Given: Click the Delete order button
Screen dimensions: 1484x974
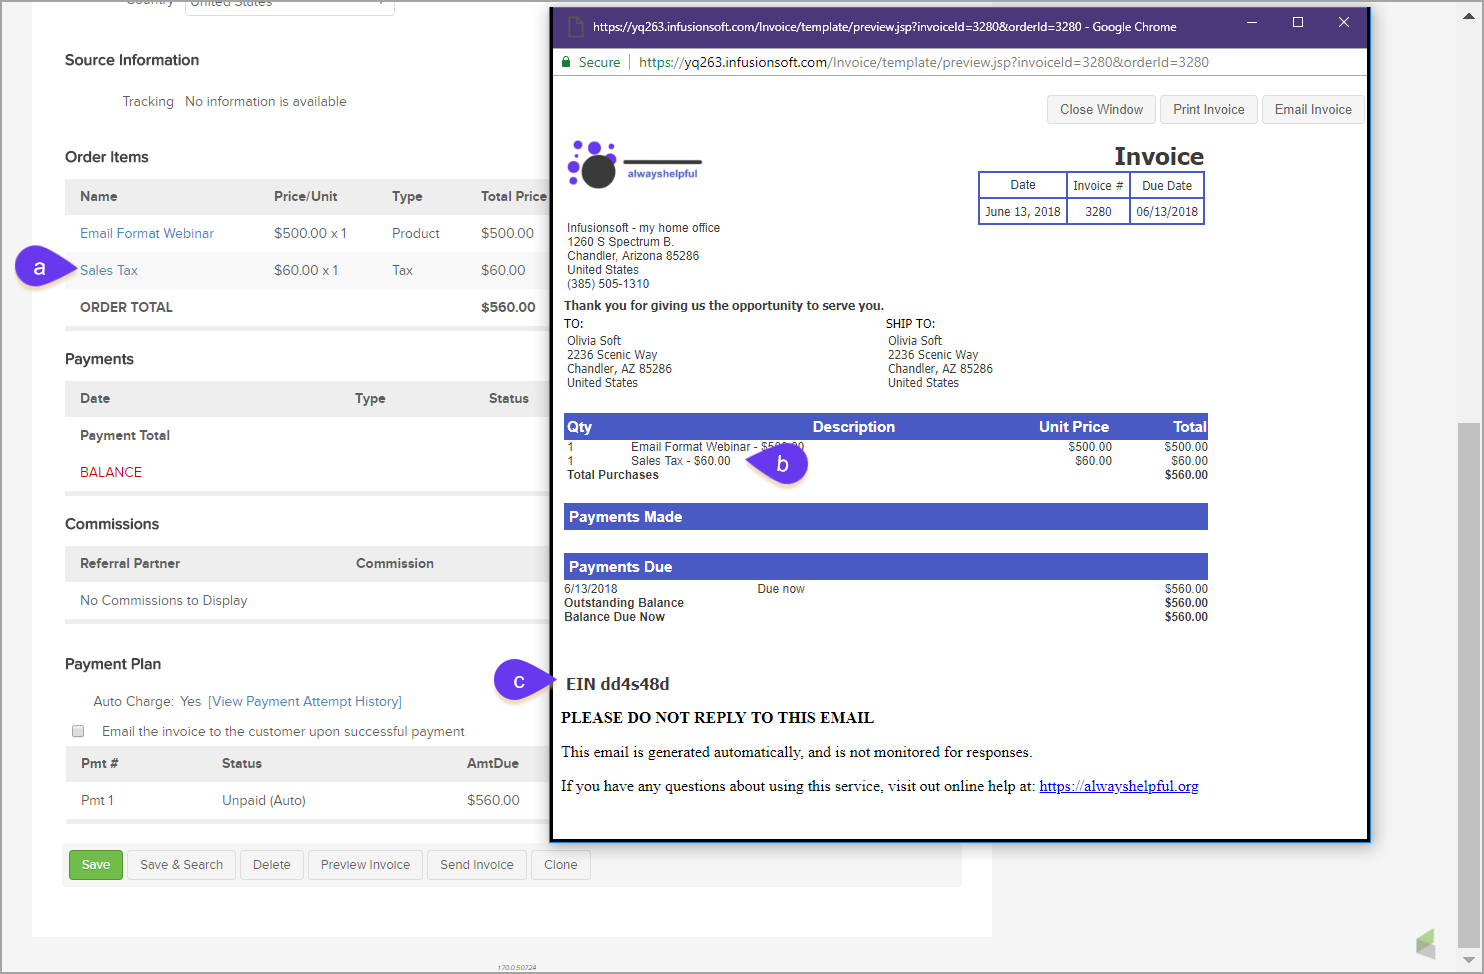Looking at the screenshot, I should 272,865.
